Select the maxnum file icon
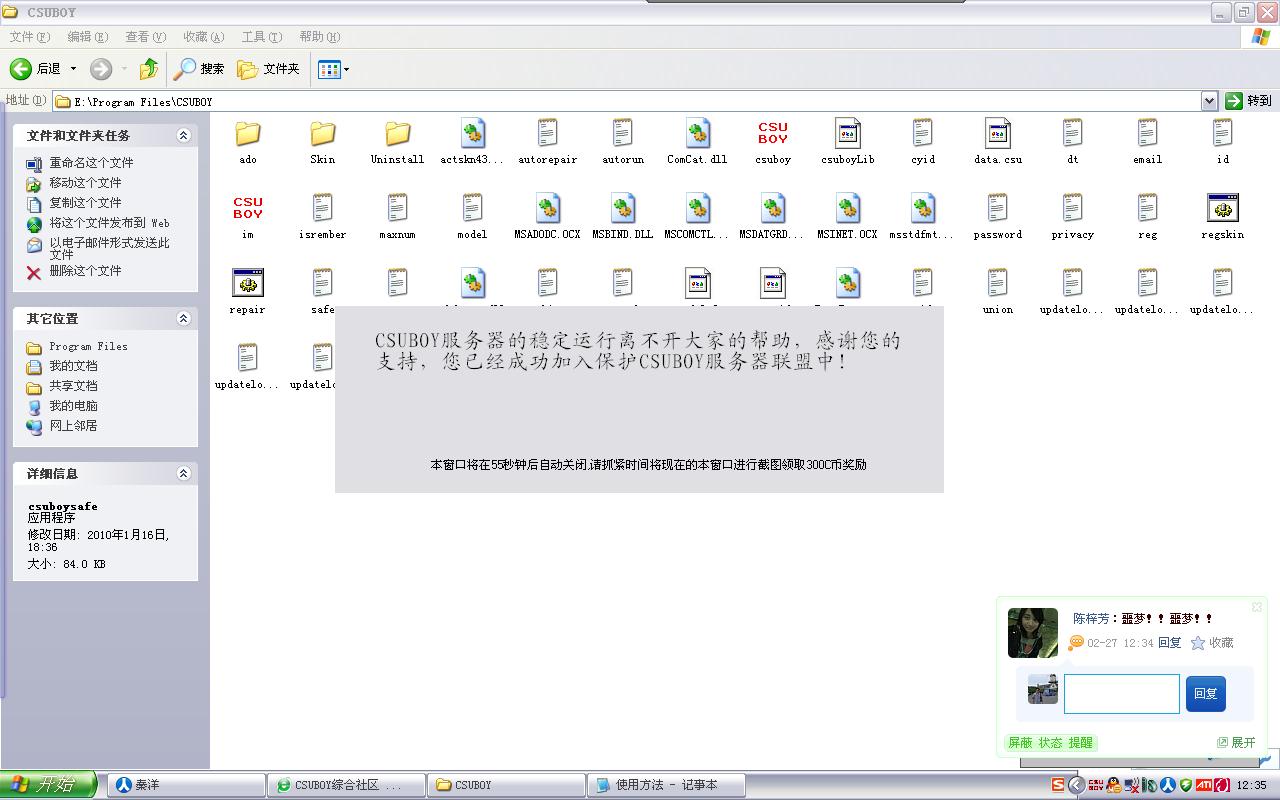The height and width of the screenshot is (800, 1280). point(398,209)
